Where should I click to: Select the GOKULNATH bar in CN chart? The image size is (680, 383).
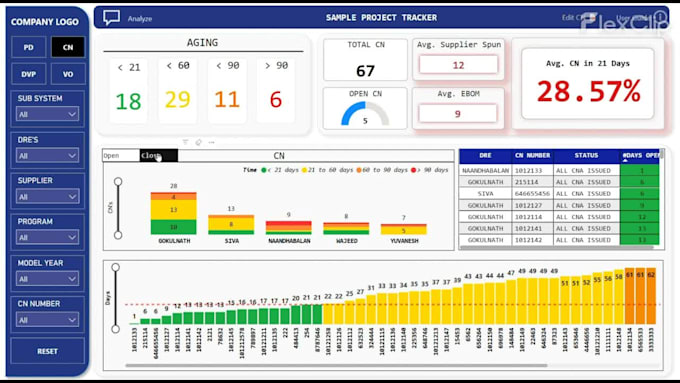coord(173,213)
